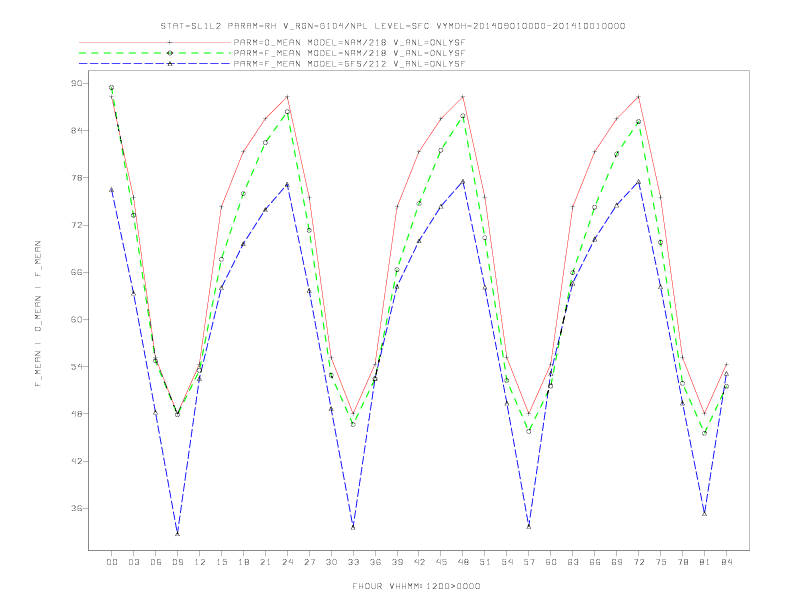Screen dimensions: 792x612
Task: Click y-axis tick label 48
Action: click(x=76, y=414)
